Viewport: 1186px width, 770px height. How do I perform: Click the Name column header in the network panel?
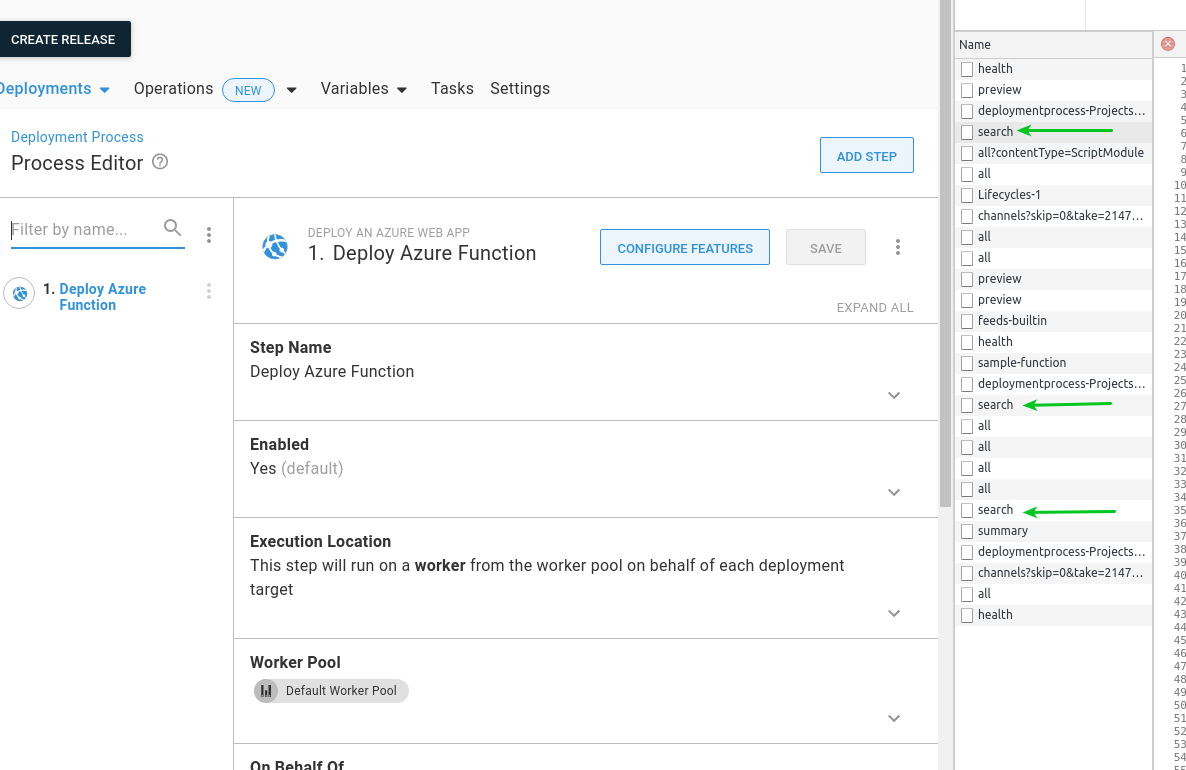[1053, 45]
